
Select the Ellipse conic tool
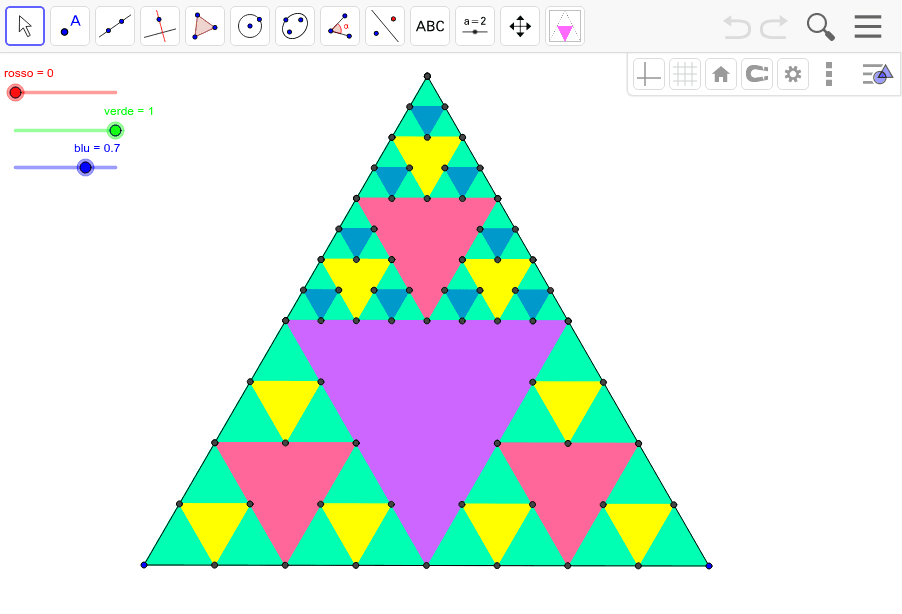pyautogui.click(x=295, y=26)
